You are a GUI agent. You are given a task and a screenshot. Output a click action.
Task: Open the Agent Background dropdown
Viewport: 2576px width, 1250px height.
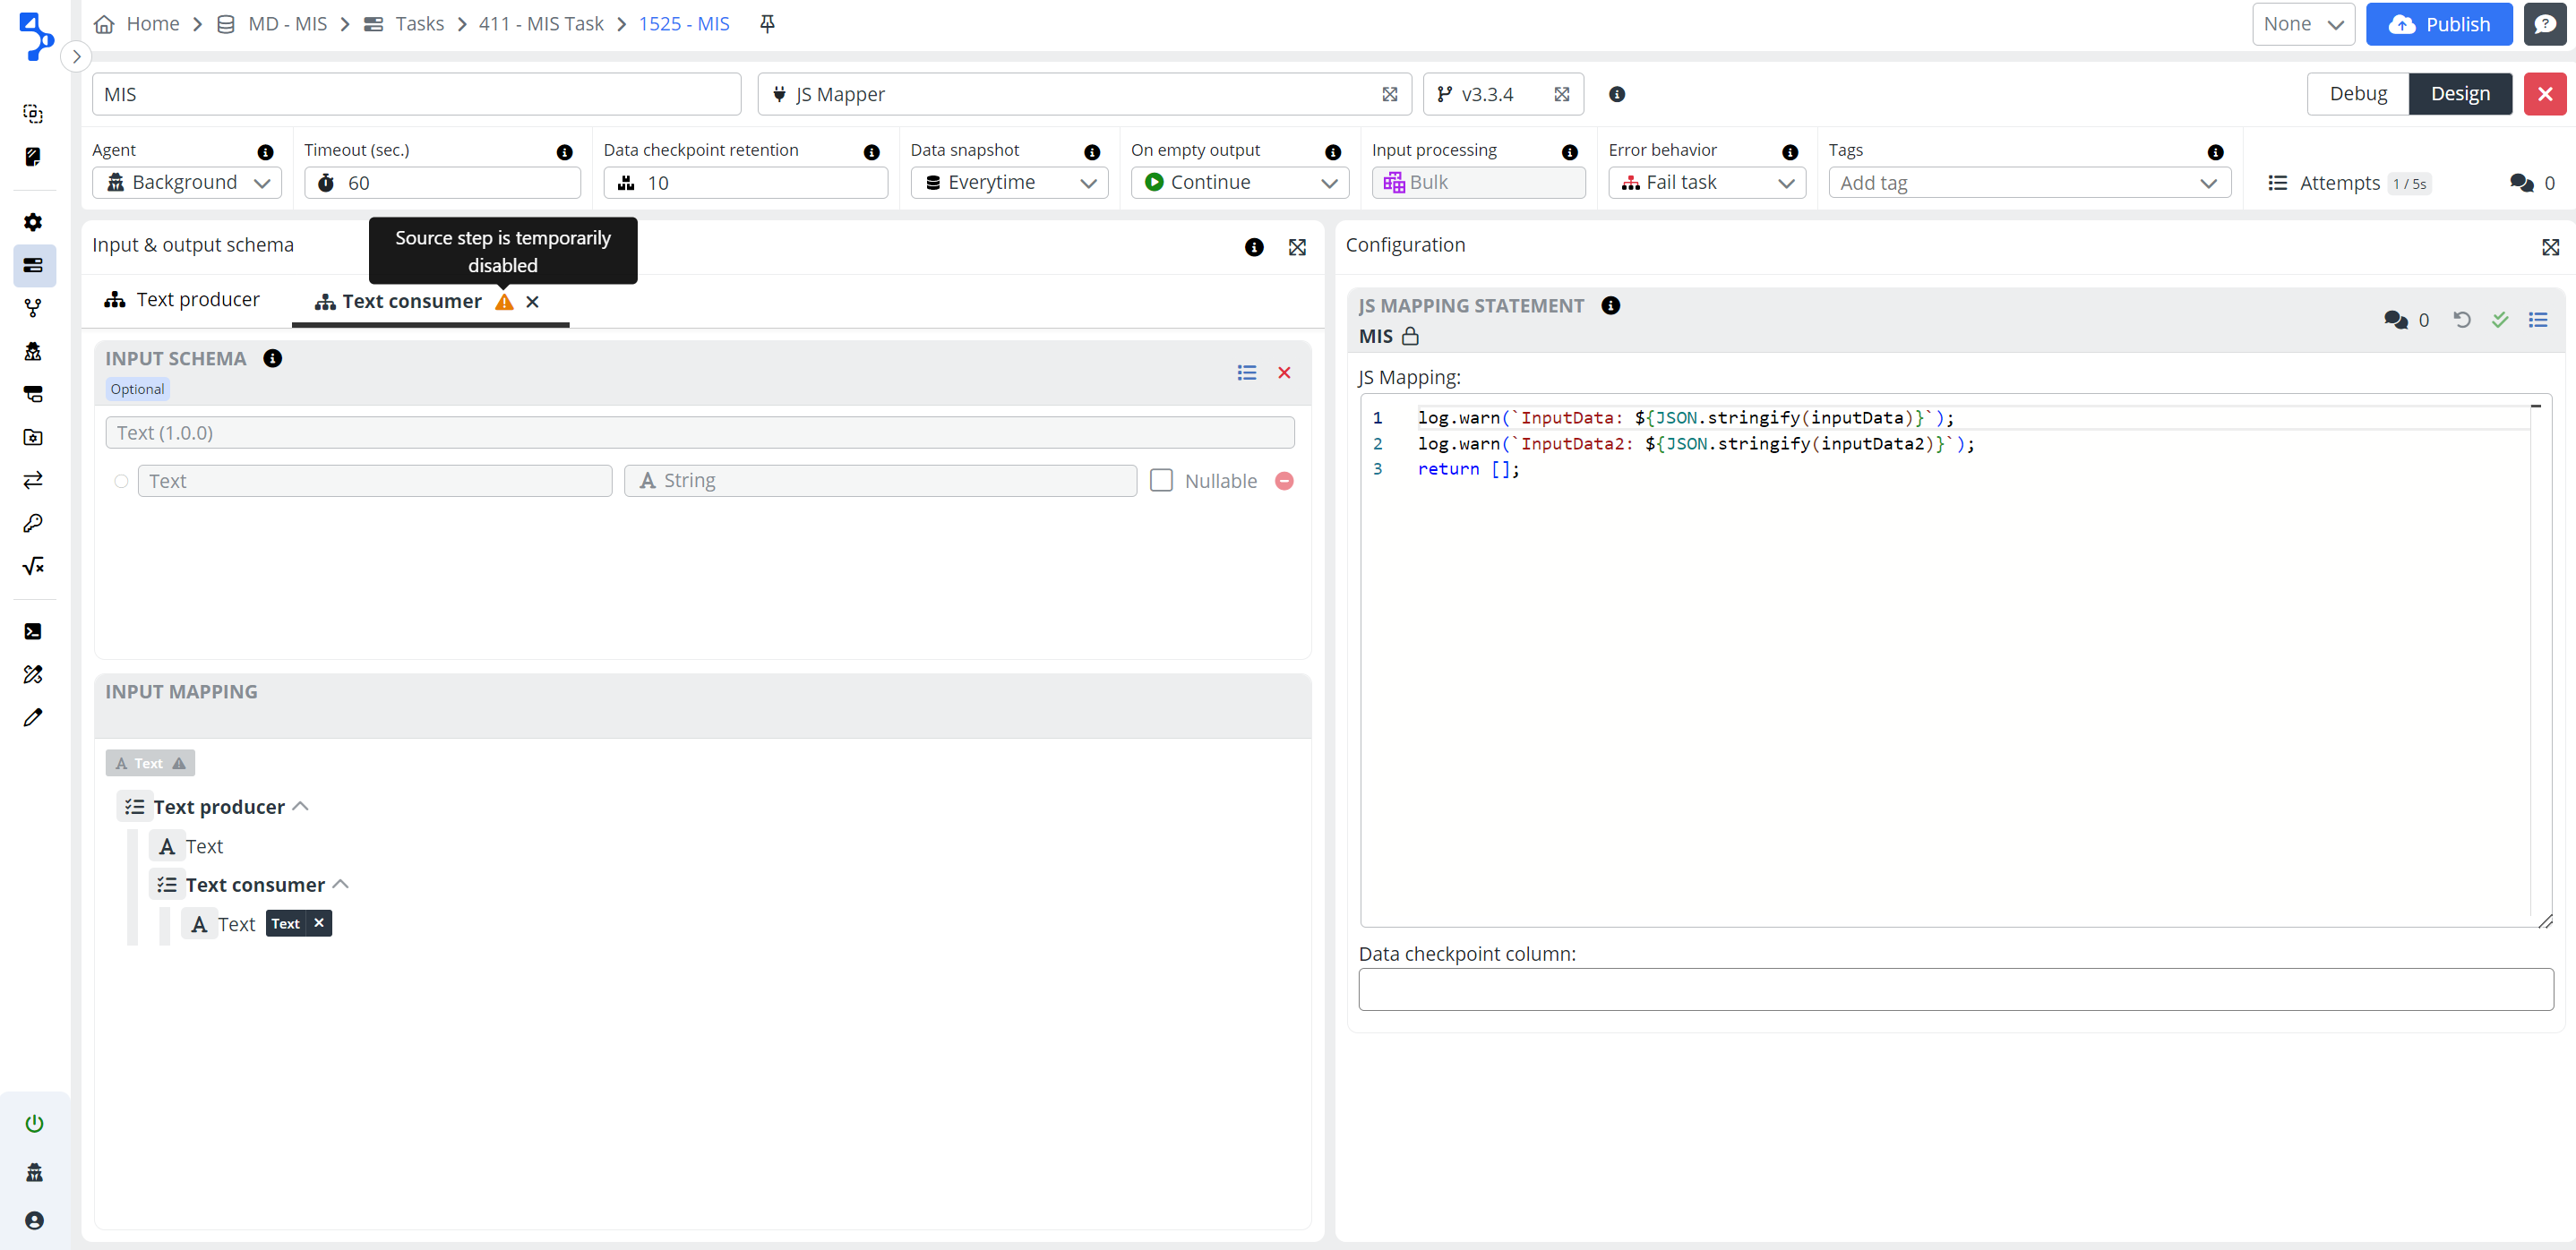pos(187,183)
